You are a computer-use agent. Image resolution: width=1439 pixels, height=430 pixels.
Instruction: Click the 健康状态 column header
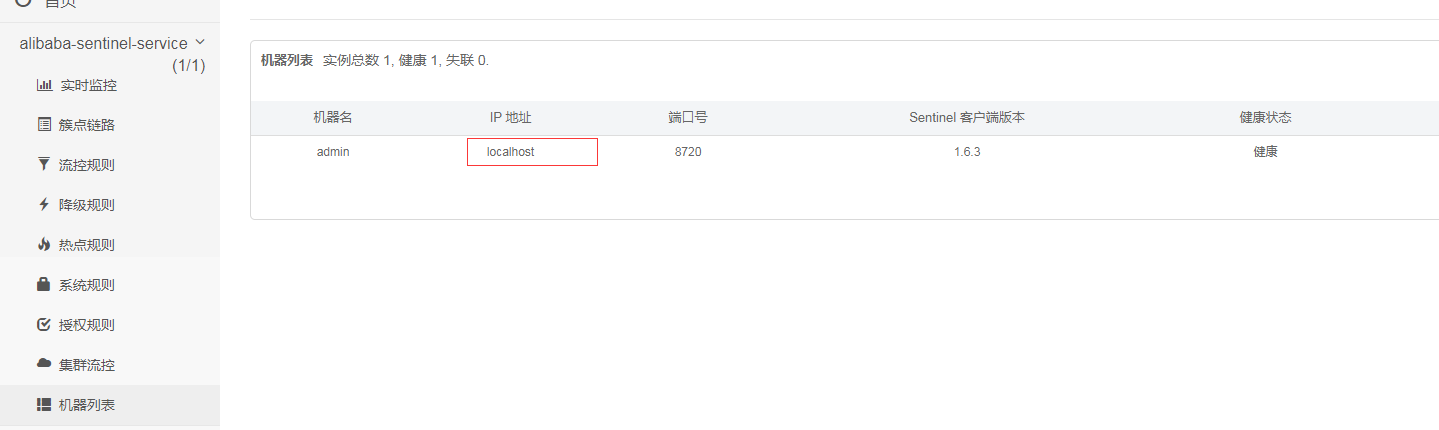[x=1265, y=117]
